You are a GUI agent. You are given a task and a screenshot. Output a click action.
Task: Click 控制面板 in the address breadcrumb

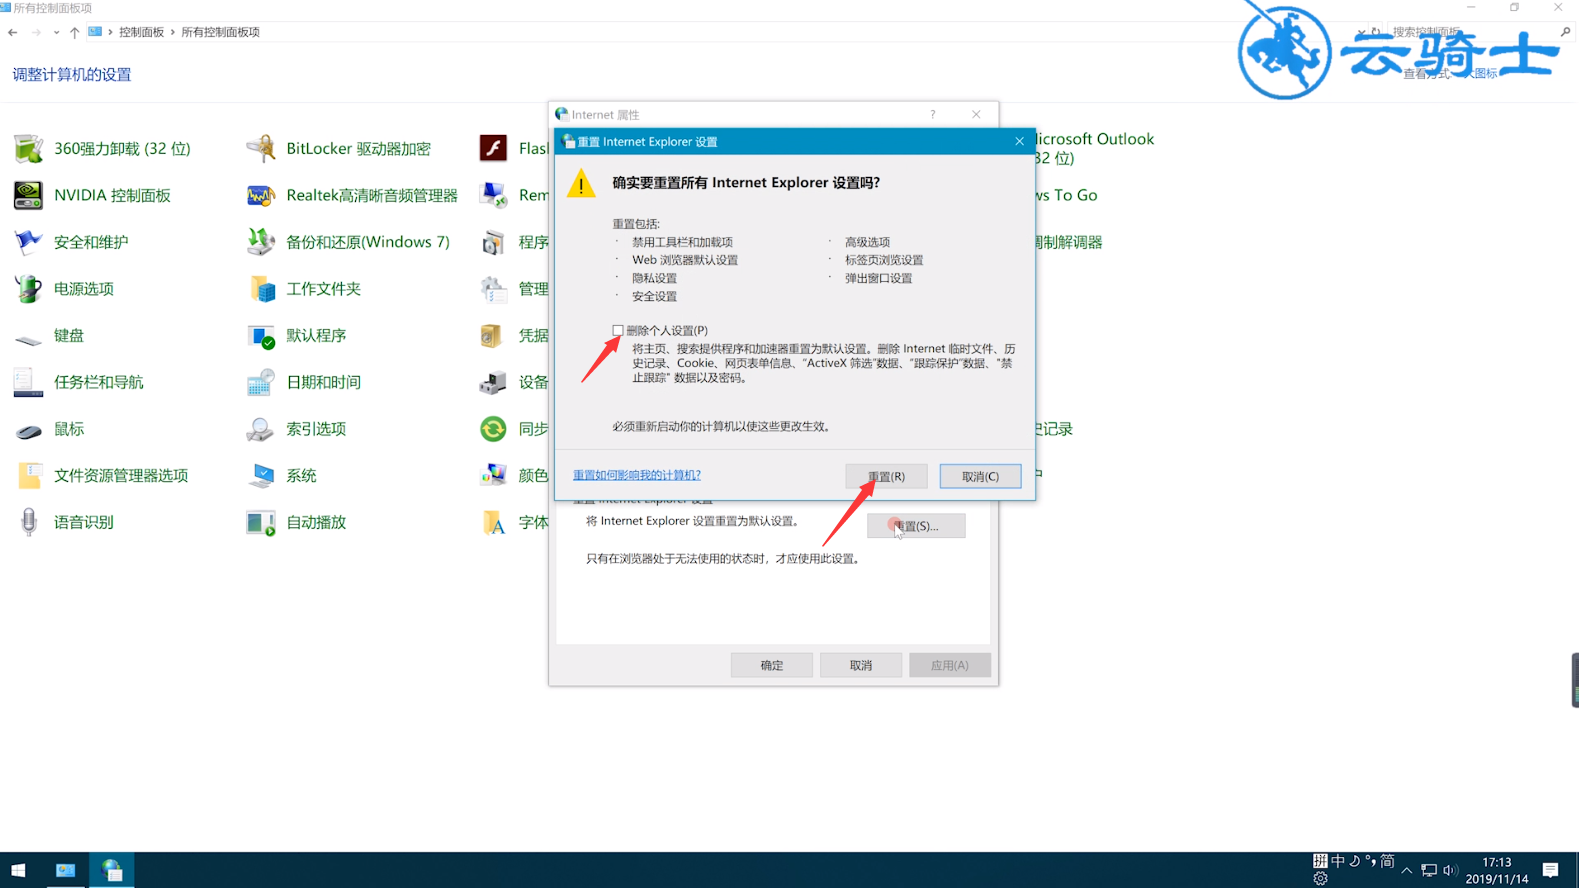pyautogui.click(x=141, y=32)
